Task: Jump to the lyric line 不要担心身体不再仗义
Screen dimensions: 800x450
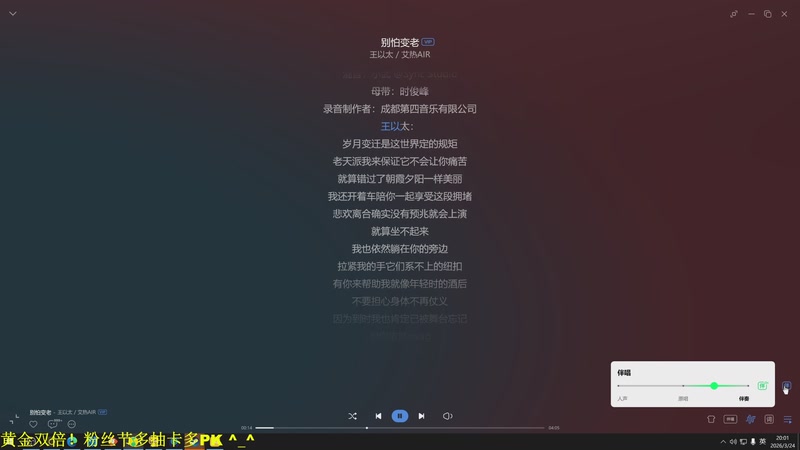Action: pyautogui.click(x=399, y=301)
